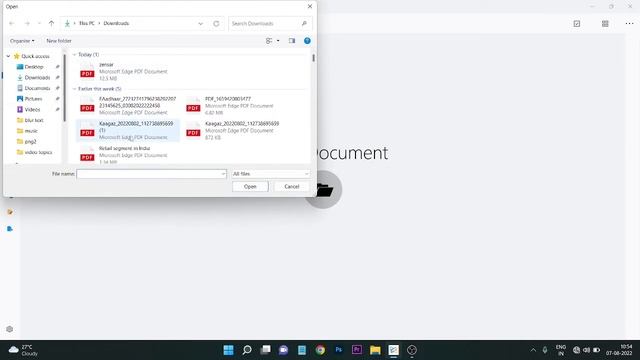The height and width of the screenshot is (360, 640).
Task: Collapse the Quick access tree
Action: pos(8,56)
